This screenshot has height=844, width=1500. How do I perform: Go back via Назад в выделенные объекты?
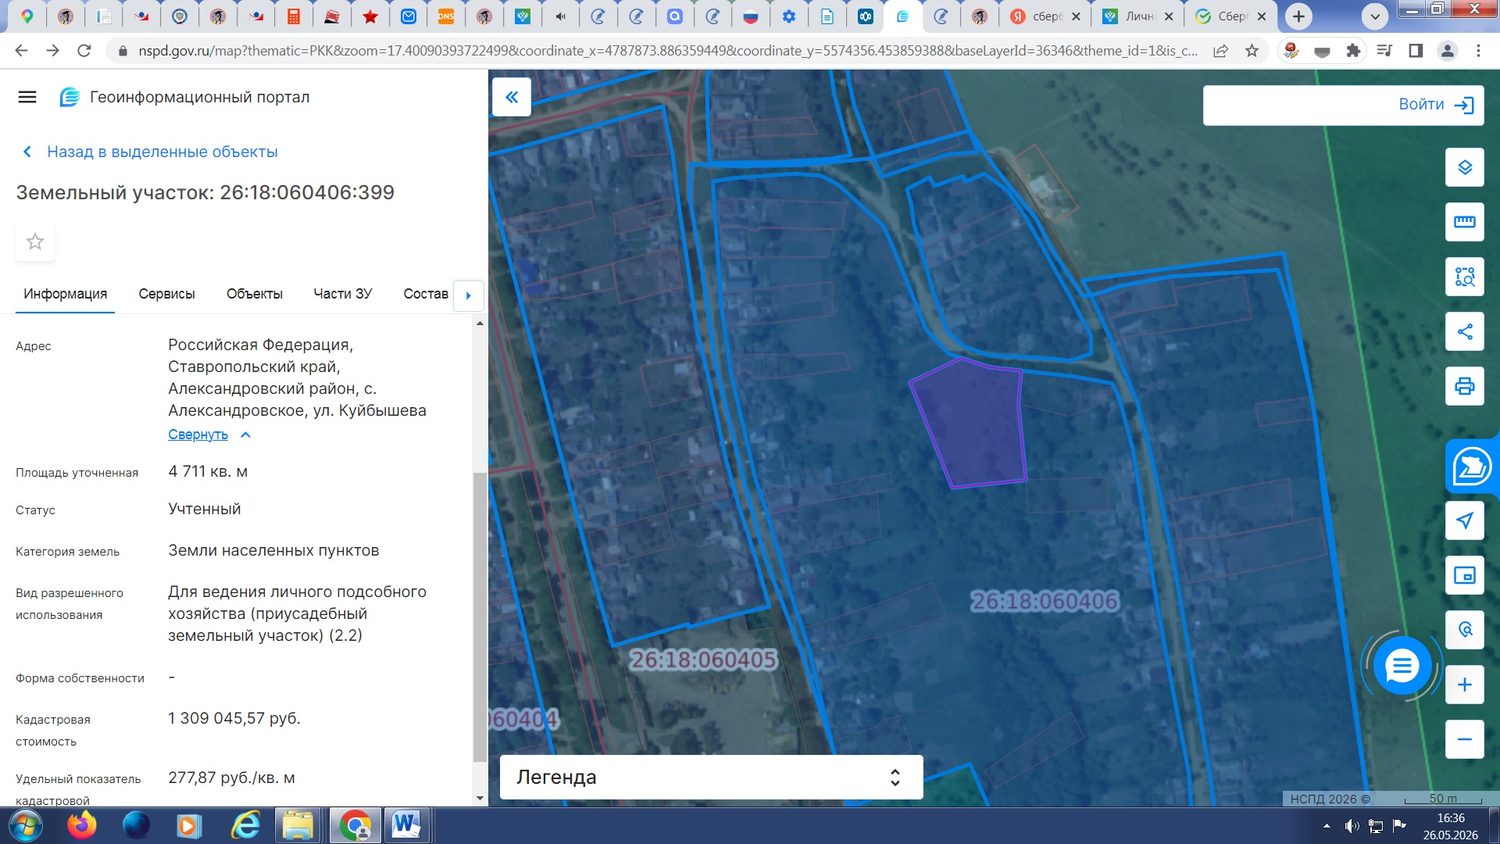[x=150, y=152]
